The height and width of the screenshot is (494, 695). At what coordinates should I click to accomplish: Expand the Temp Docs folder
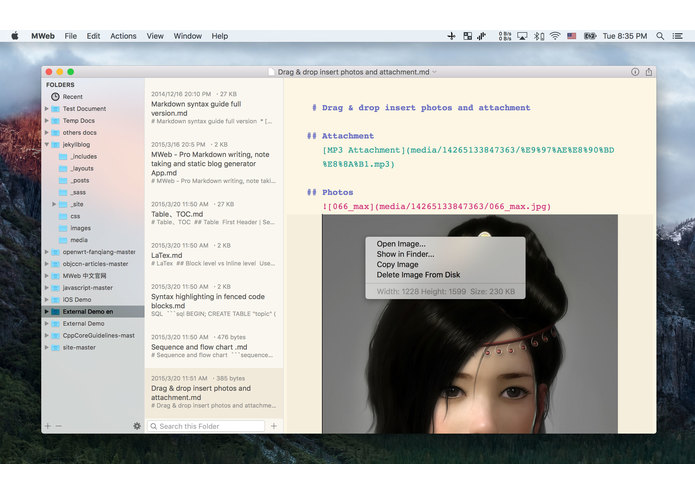pyautogui.click(x=47, y=121)
